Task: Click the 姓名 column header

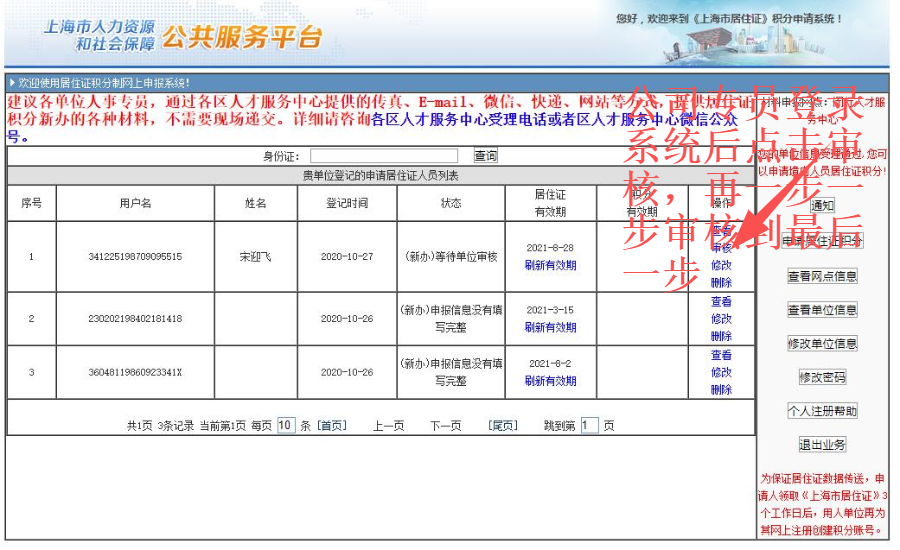Action: (x=255, y=203)
